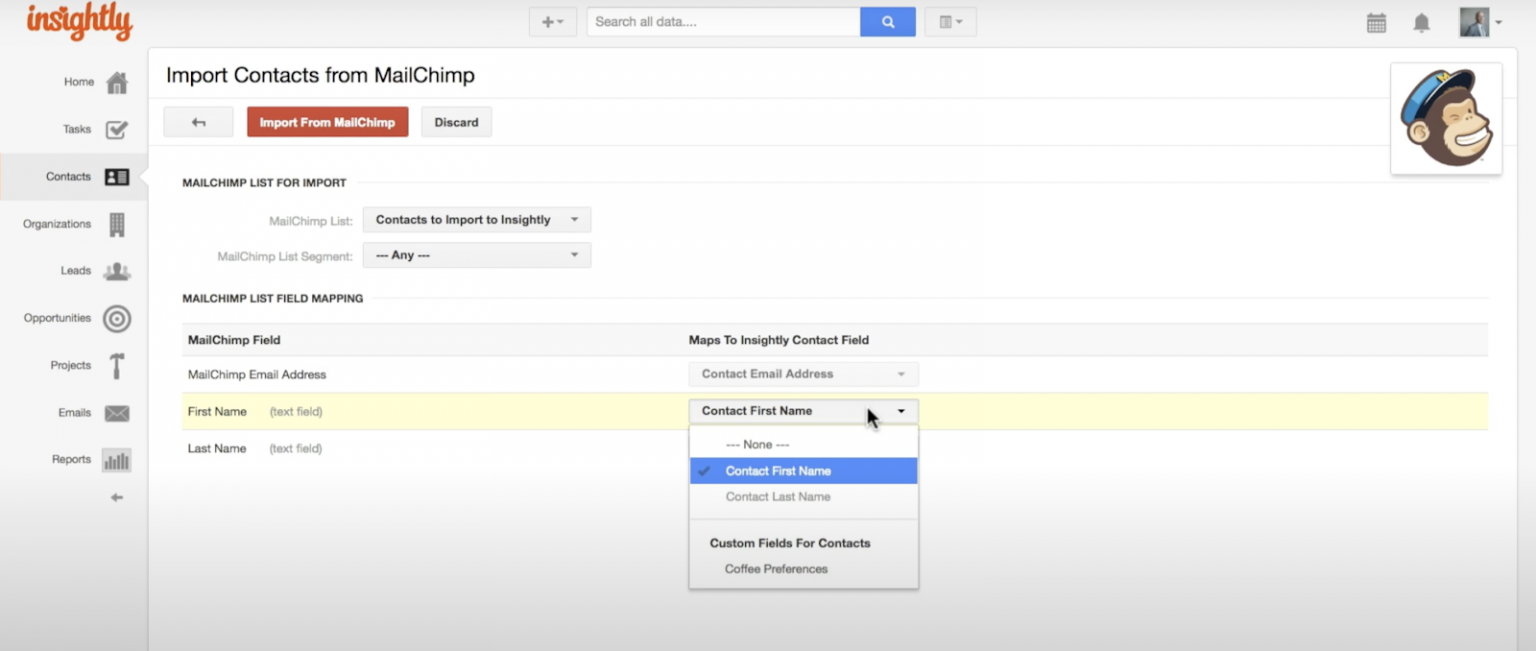The height and width of the screenshot is (651, 1536).
Task: Click the Organizations building icon
Action: click(x=117, y=224)
